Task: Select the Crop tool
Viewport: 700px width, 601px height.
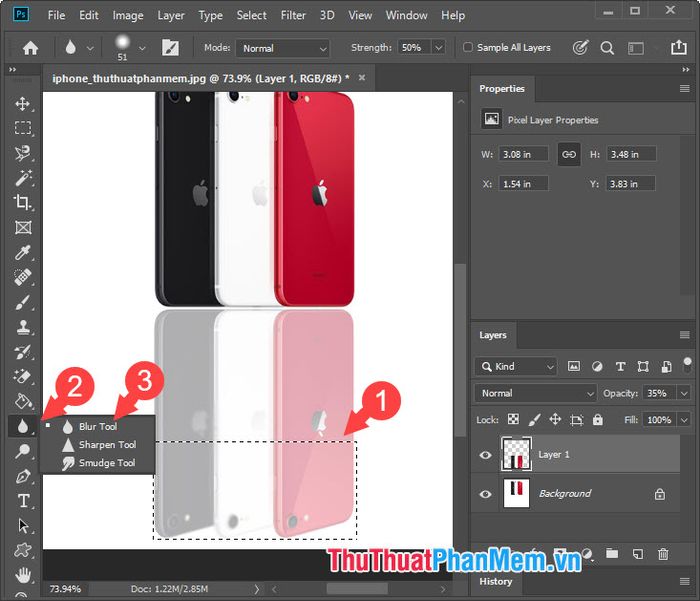Action: pos(23,202)
